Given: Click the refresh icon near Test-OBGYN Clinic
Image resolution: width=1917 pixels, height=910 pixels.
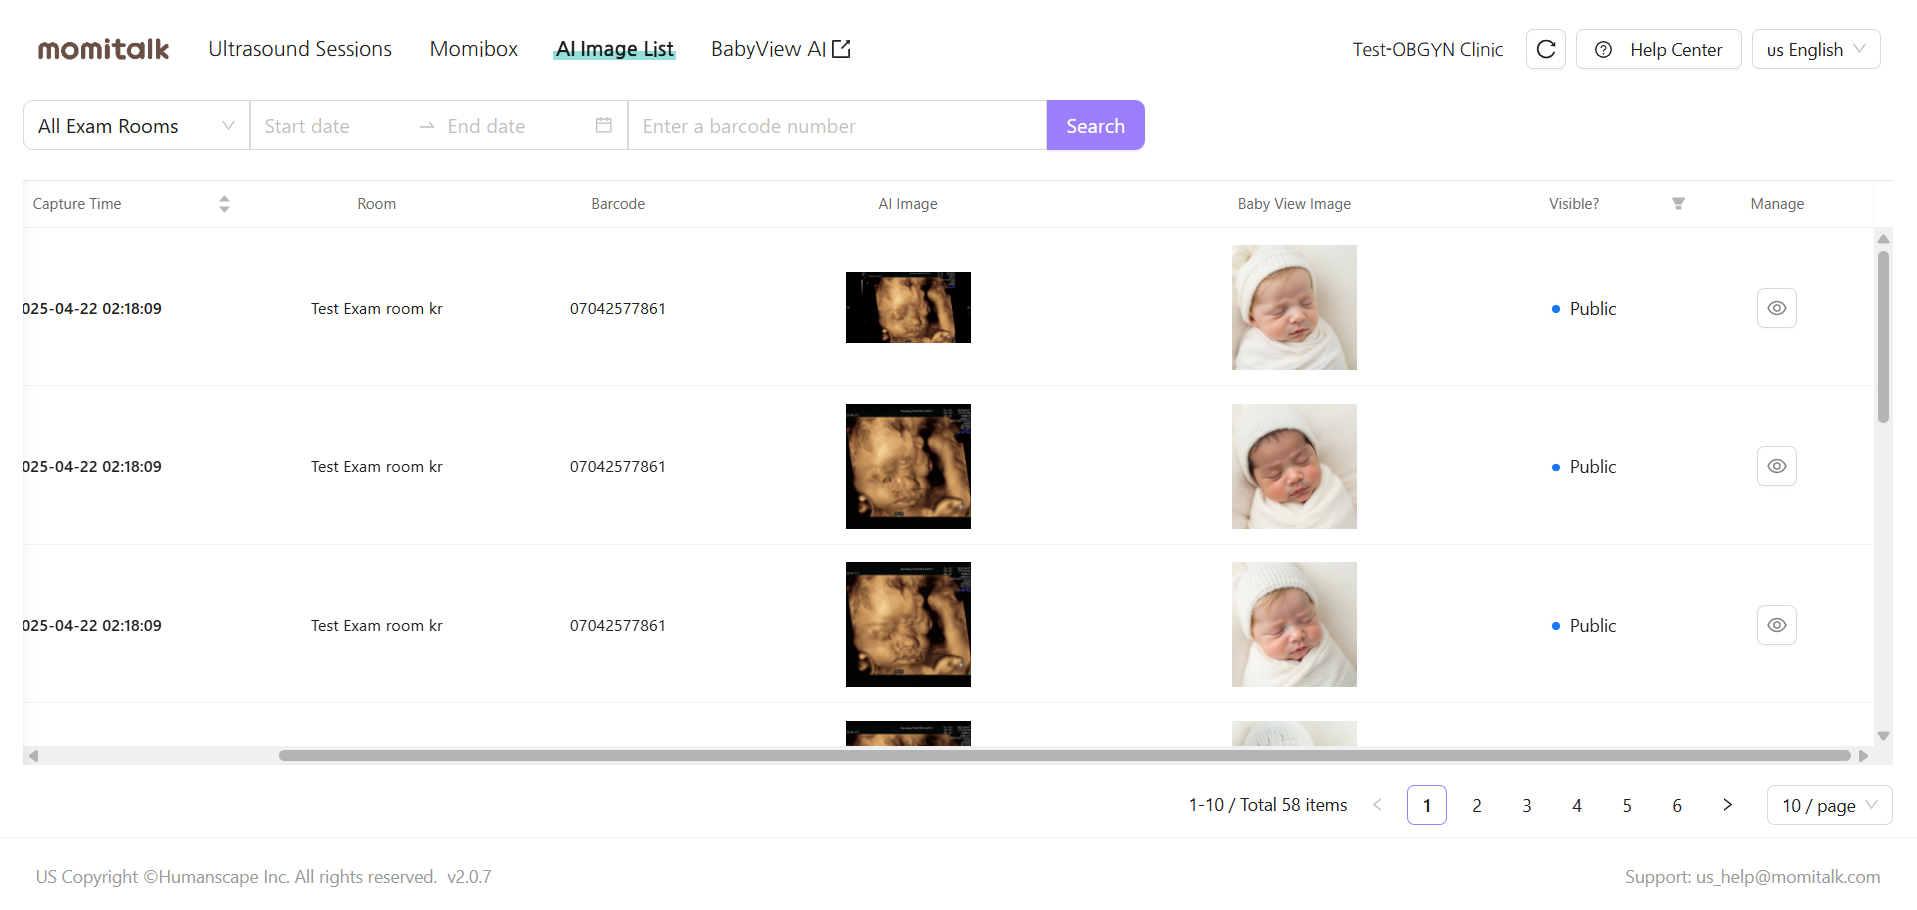Looking at the screenshot, I should [1545, 48].
